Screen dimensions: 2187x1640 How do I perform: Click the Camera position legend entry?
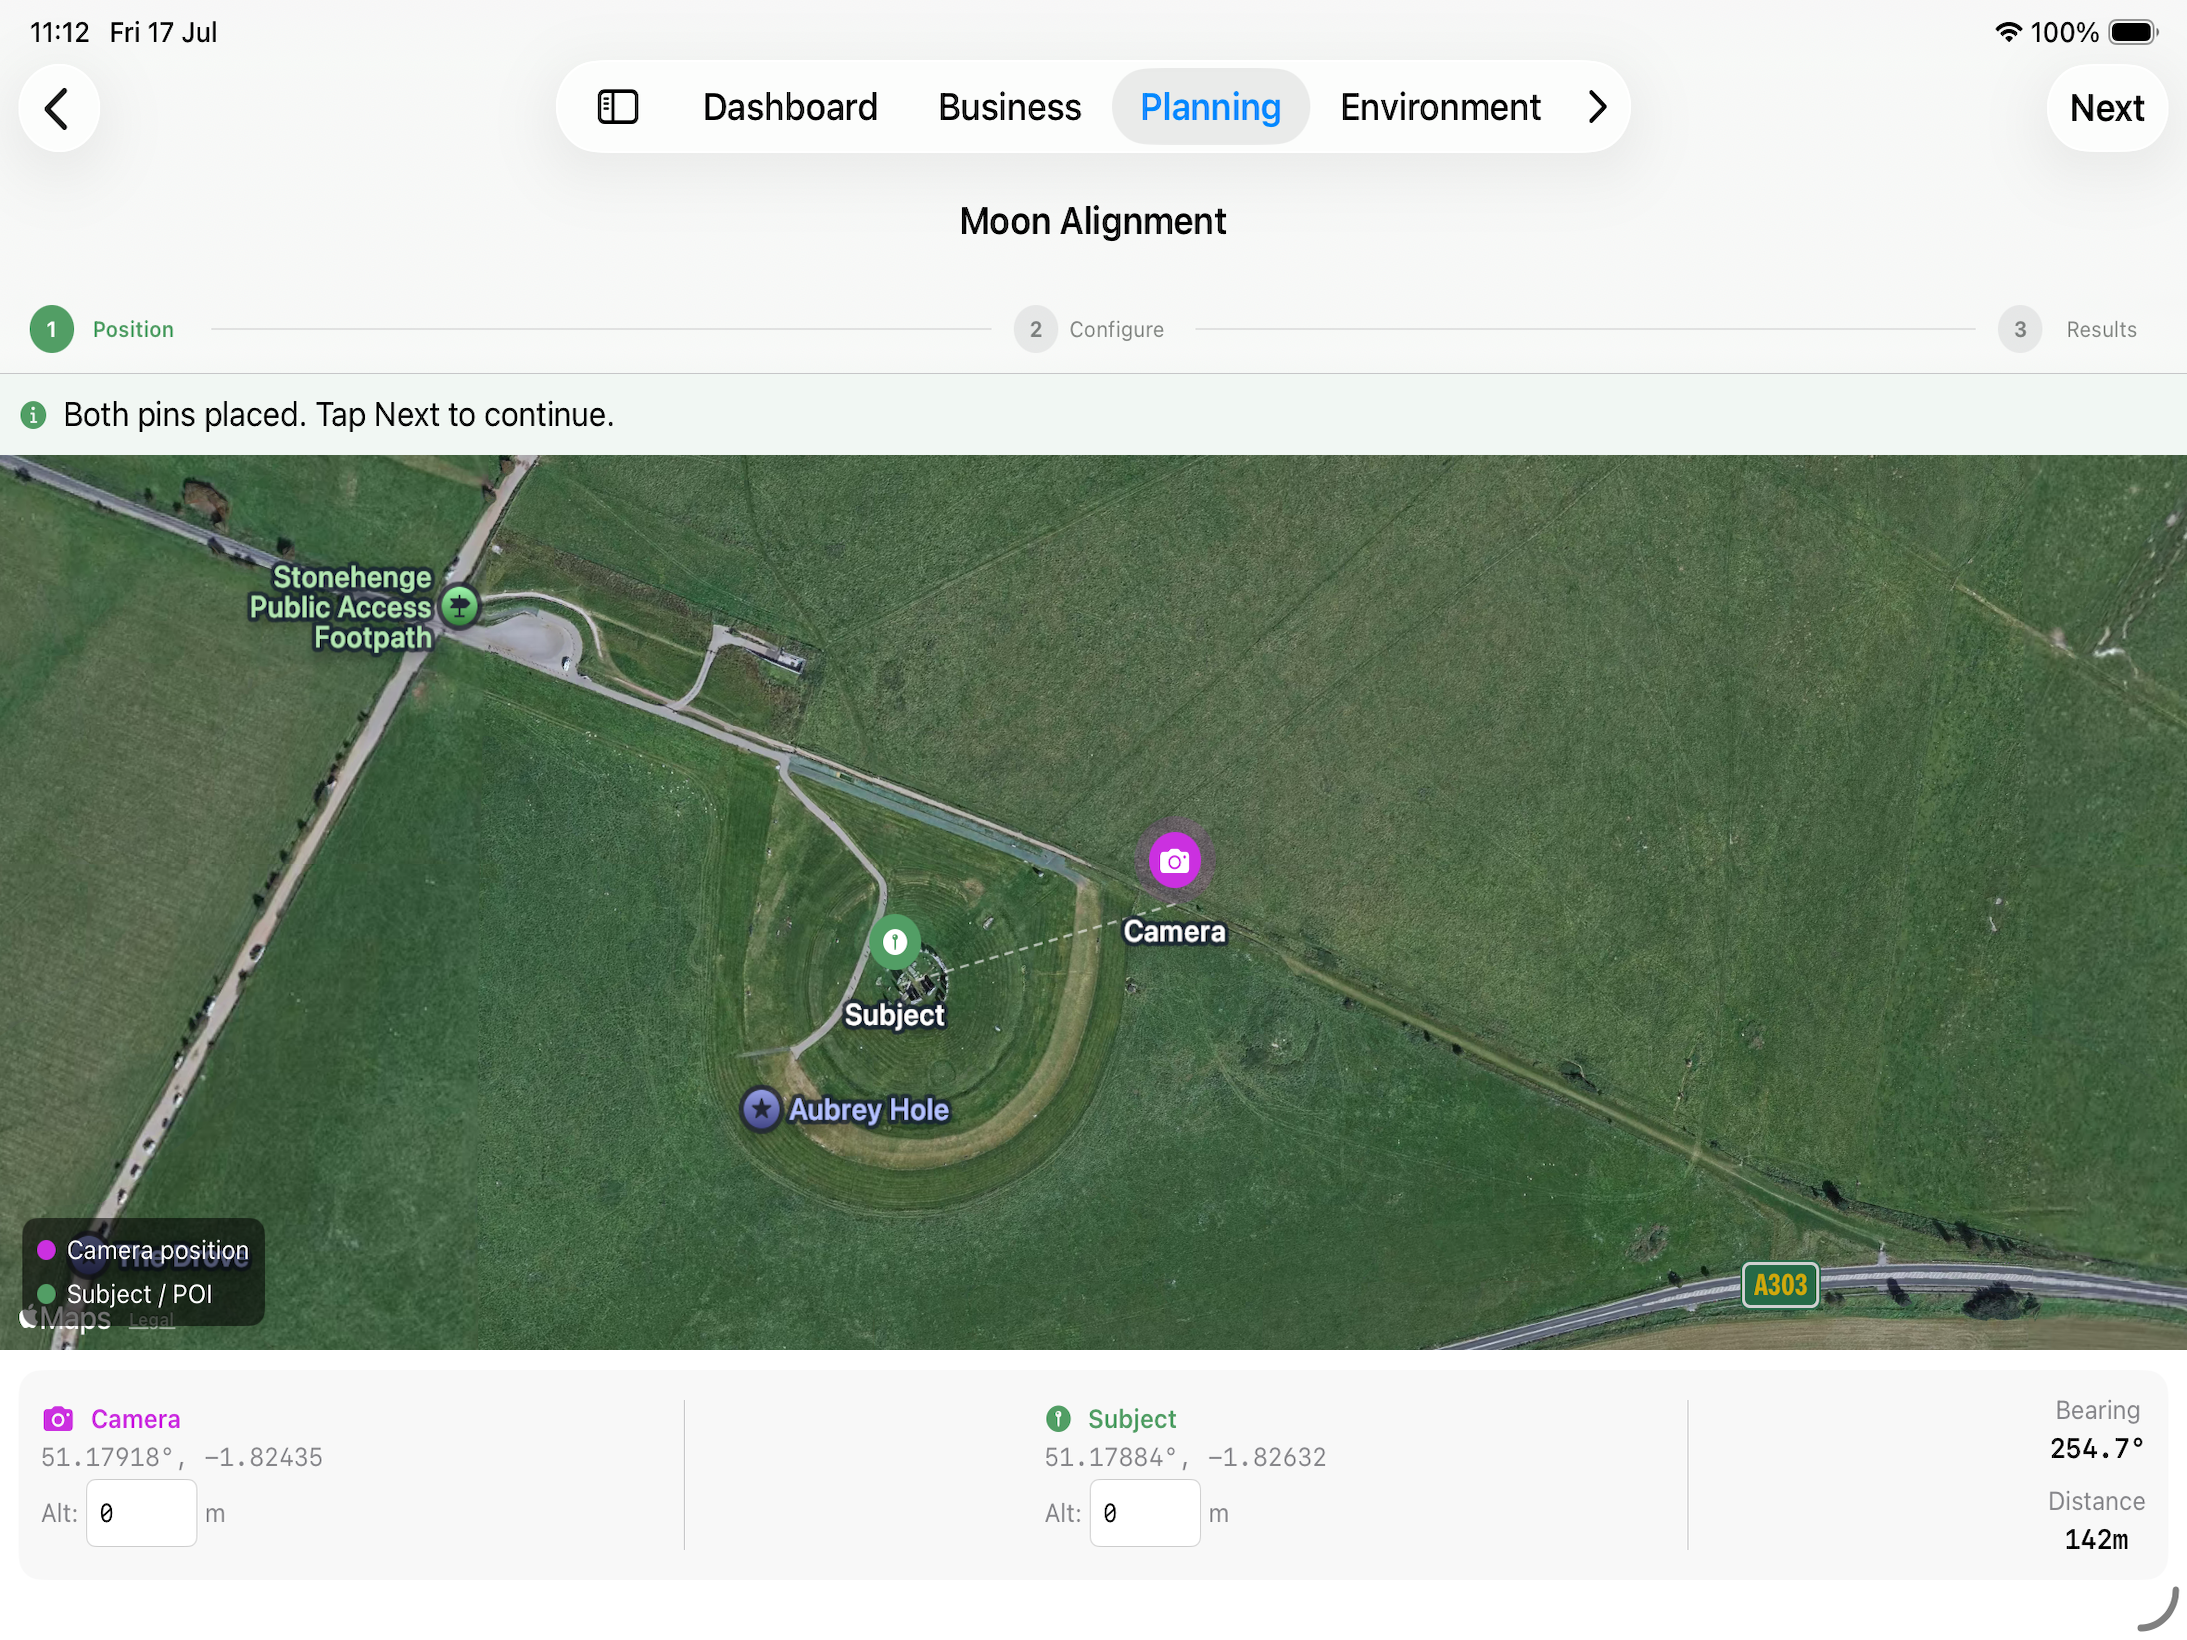144,1250
